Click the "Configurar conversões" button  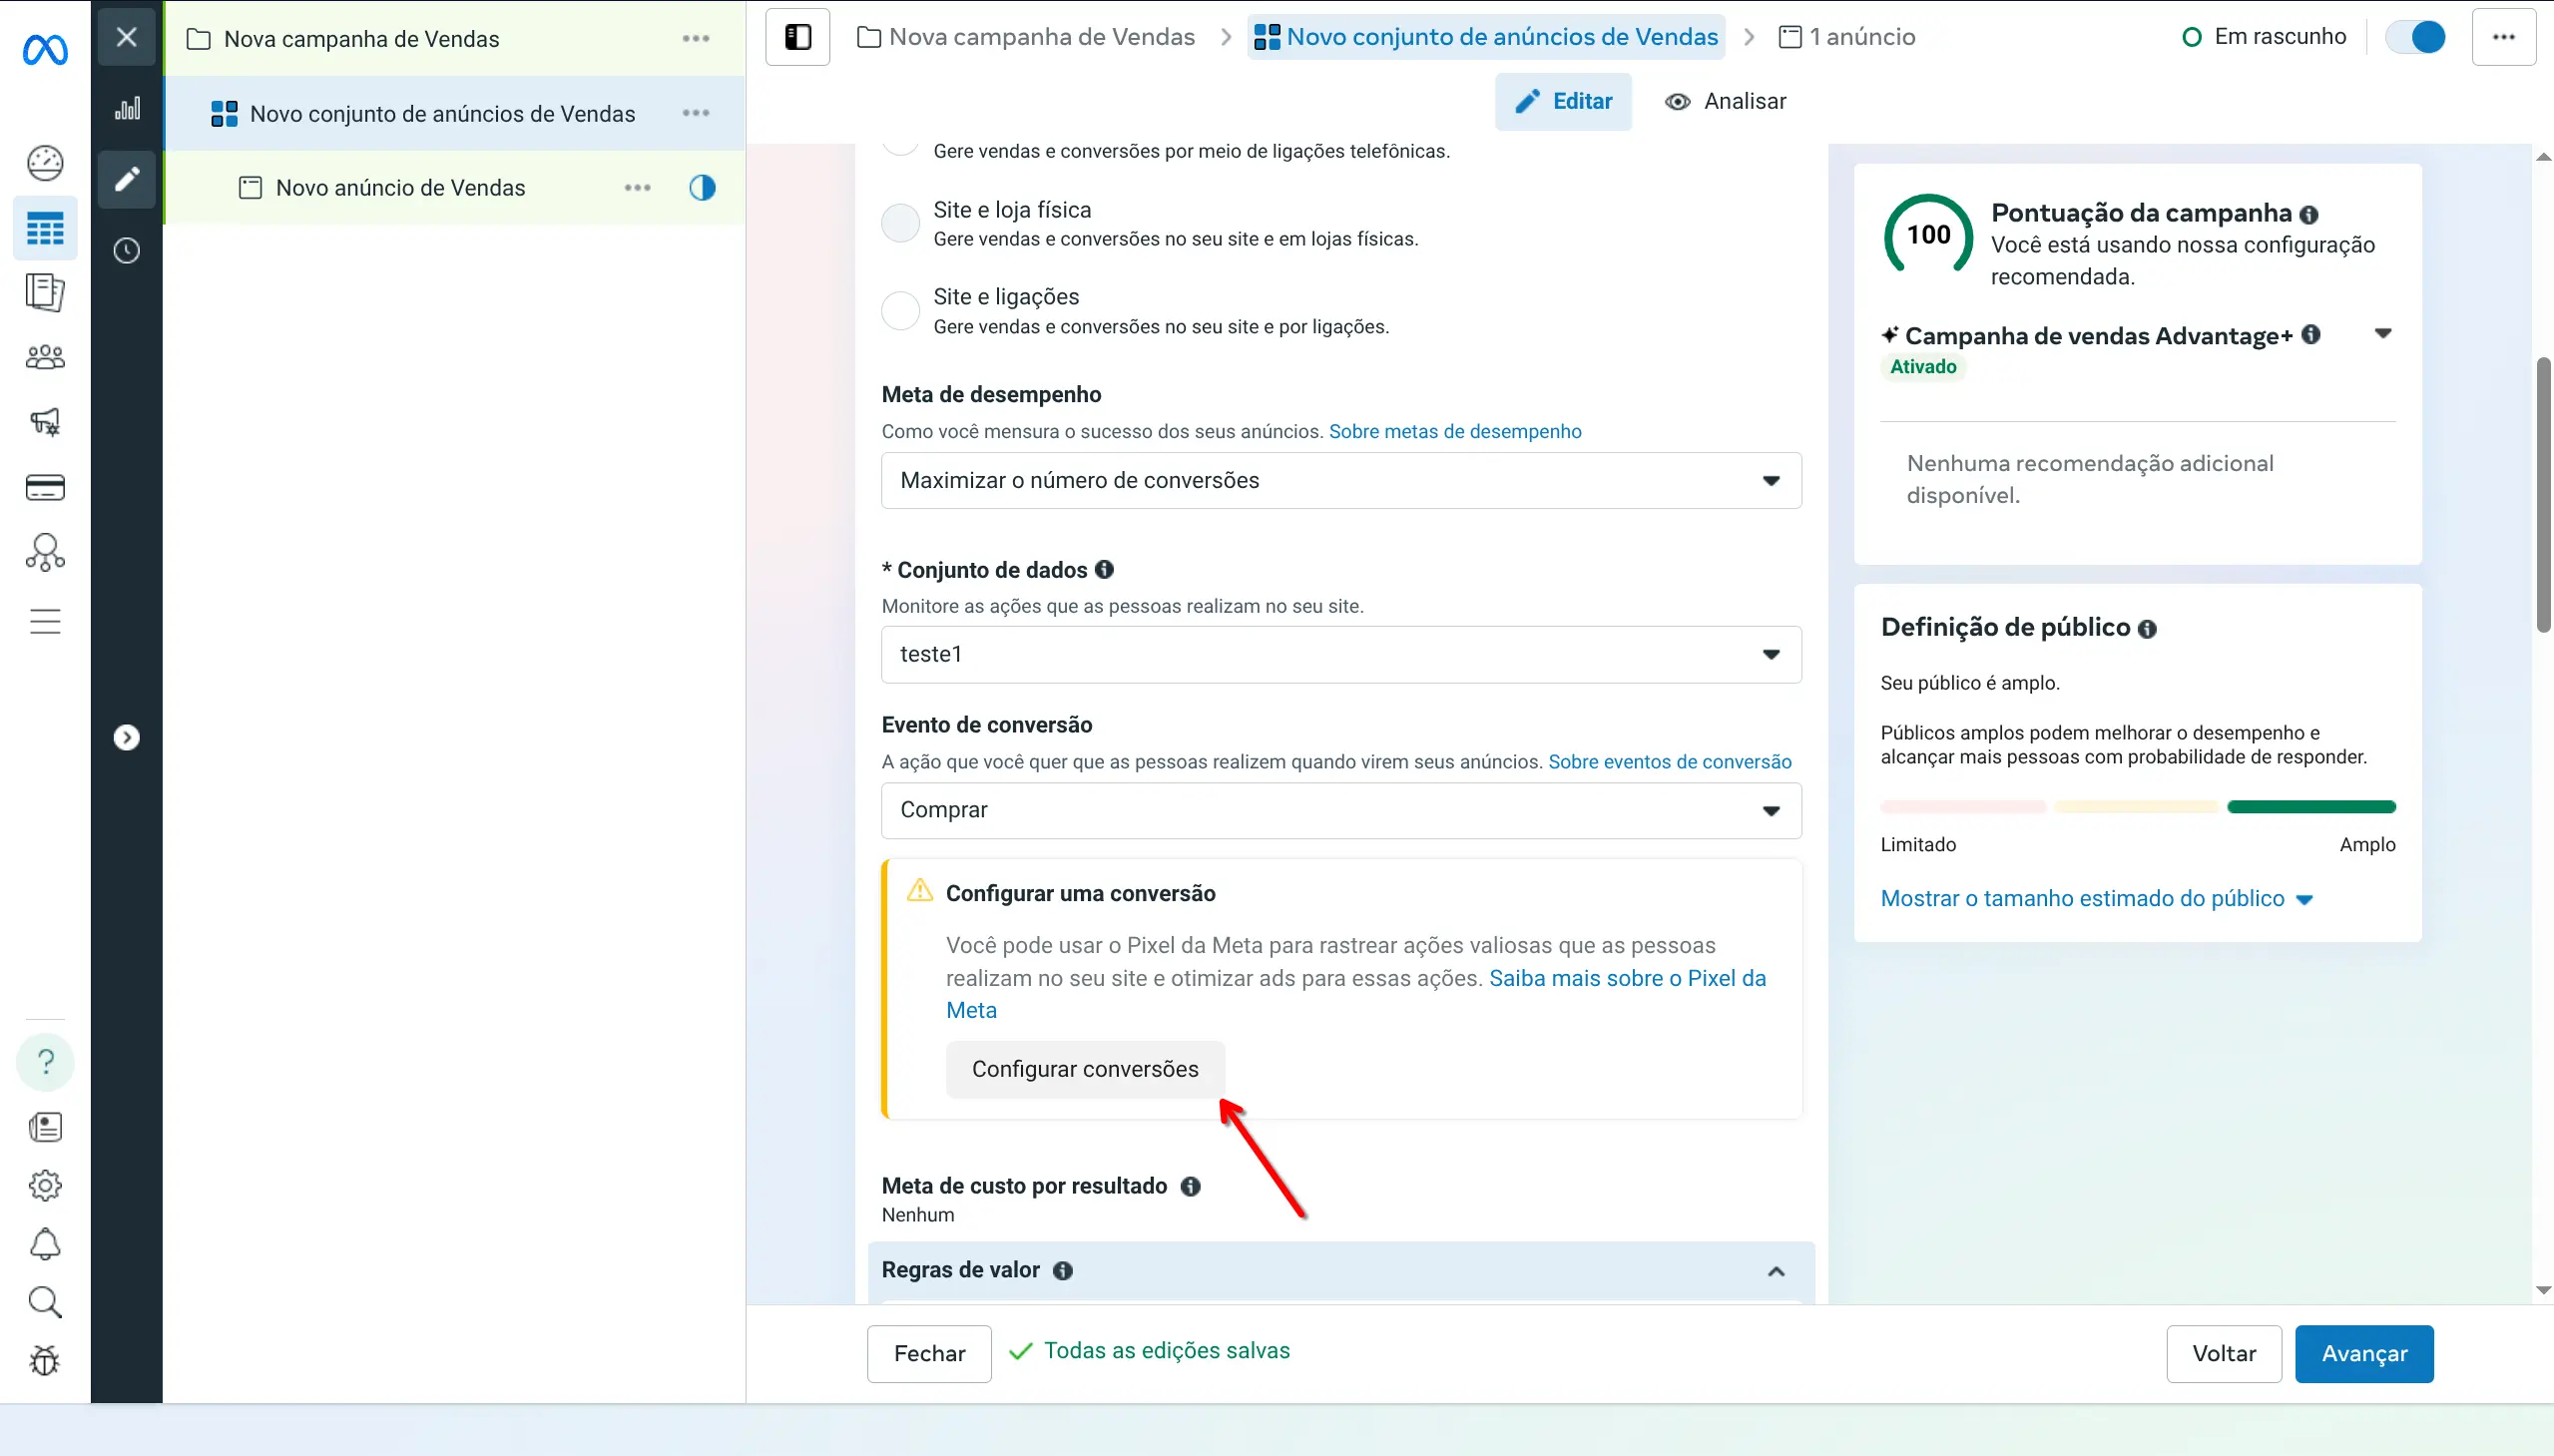click(1085, 1069)
